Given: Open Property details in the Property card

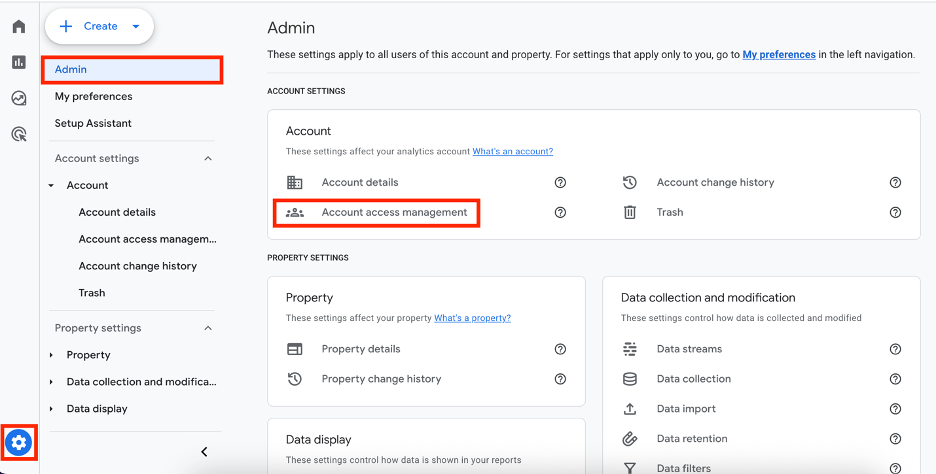Looking at the screenshot, I should point(361,349).
